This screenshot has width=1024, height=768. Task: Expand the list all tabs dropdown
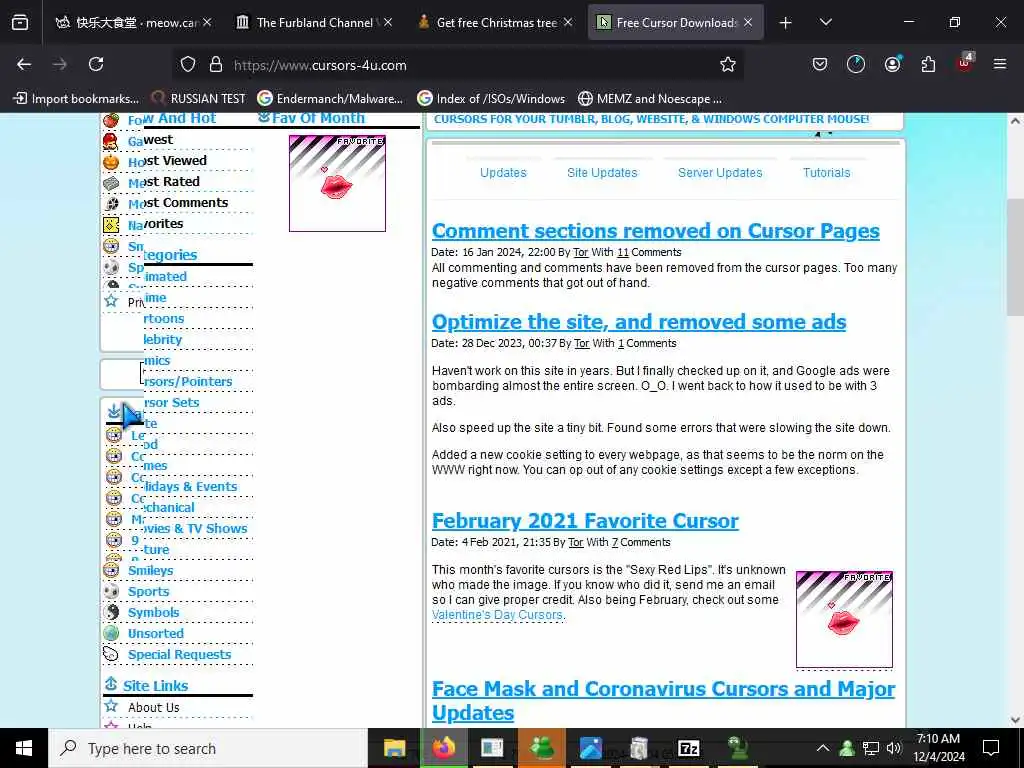(825, 22)
